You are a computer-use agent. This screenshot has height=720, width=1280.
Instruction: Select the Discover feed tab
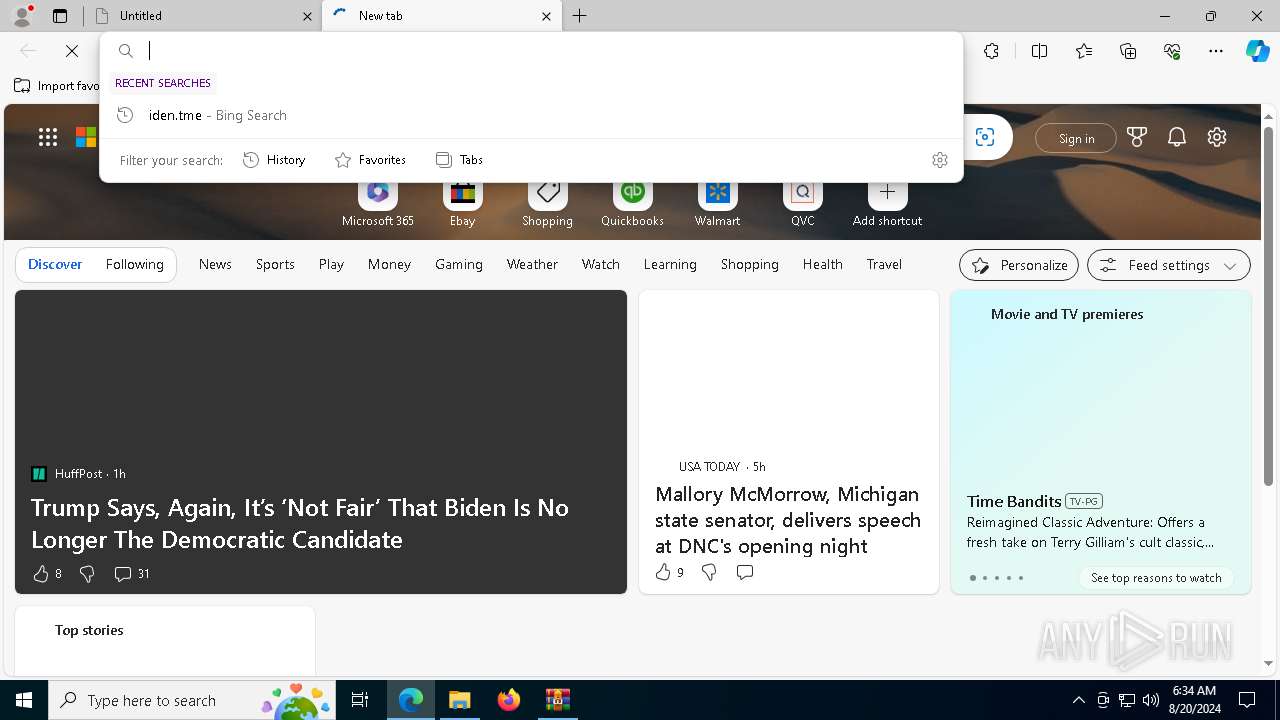(x=55, y=264)
